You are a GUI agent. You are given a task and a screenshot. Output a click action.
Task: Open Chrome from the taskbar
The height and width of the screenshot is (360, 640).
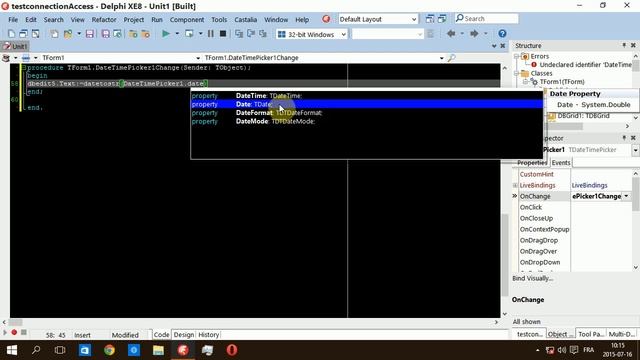(109, 350)
